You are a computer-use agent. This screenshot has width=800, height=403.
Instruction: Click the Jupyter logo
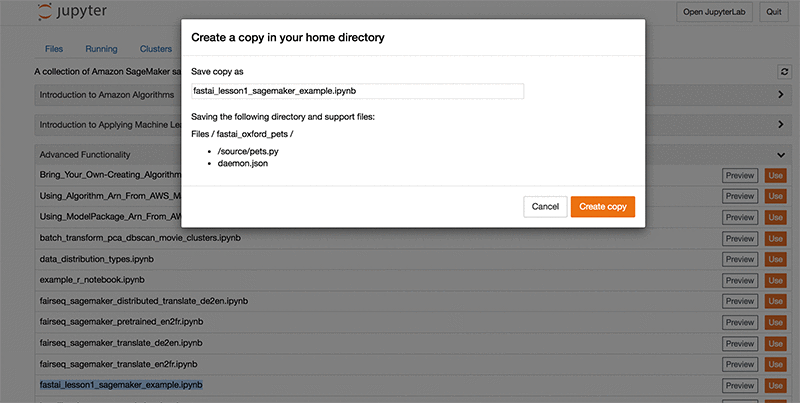click(x=72, y=12)
